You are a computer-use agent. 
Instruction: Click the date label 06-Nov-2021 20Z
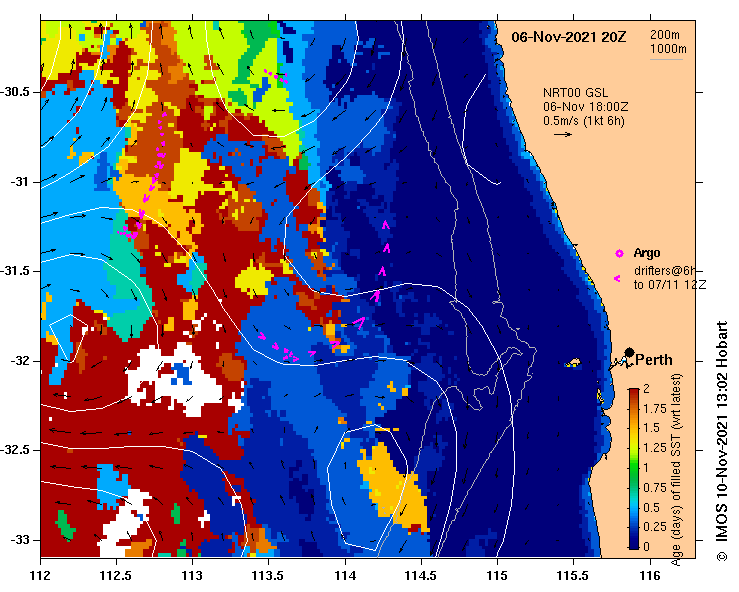coord(568,37)
